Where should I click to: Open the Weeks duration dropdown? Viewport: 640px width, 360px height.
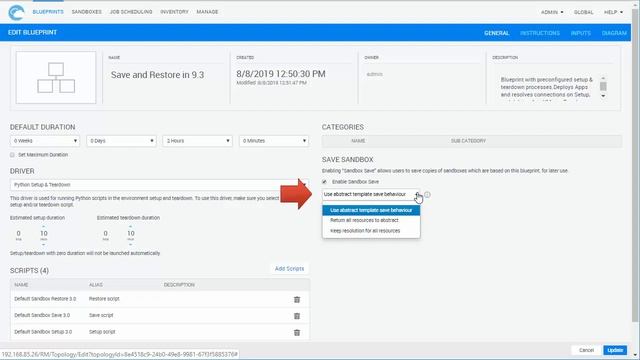pyautogui.click(x=45, y=141)
